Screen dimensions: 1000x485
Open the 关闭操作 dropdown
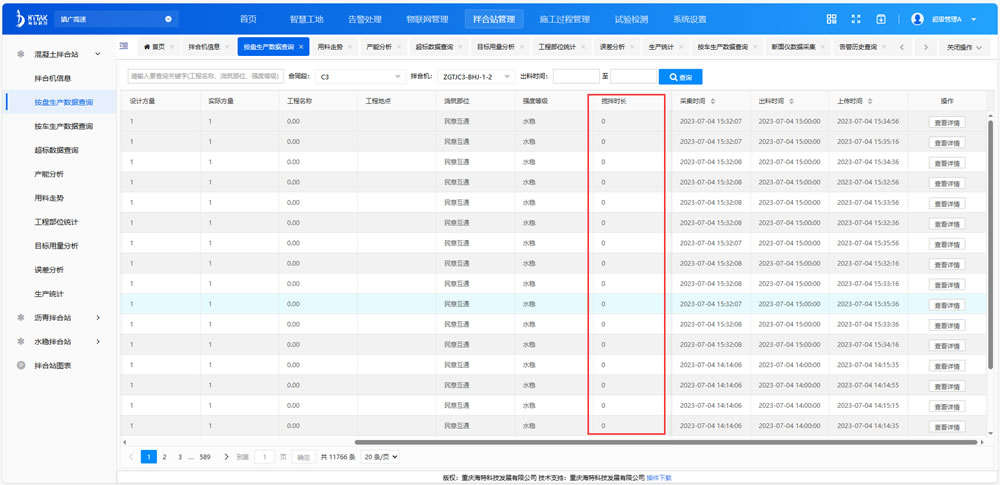964,47
